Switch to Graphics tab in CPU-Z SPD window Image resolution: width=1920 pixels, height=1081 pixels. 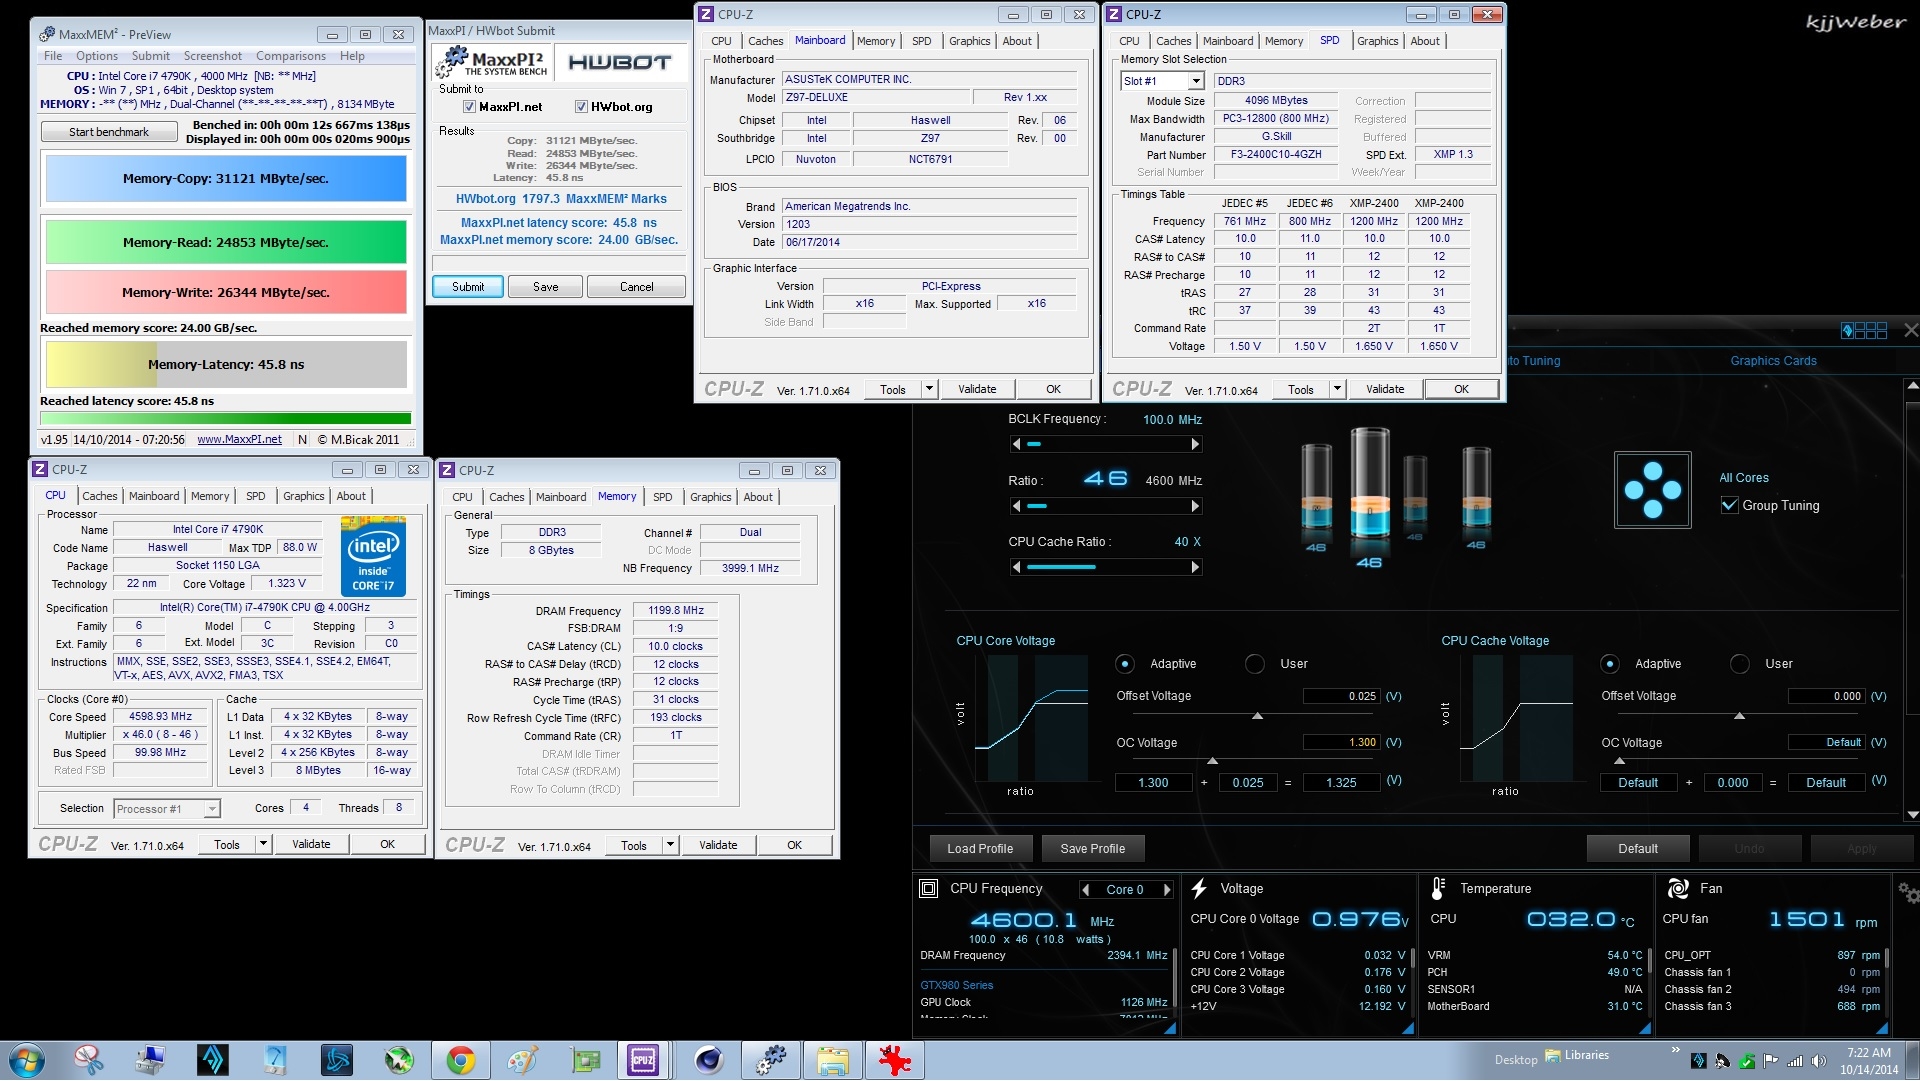(1377, 41)
